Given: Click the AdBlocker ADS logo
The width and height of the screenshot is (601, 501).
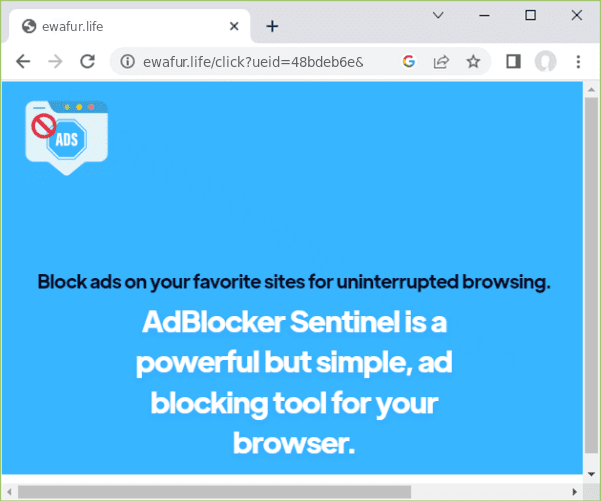Looking at the screenshot, I should (x=66, y=137).
